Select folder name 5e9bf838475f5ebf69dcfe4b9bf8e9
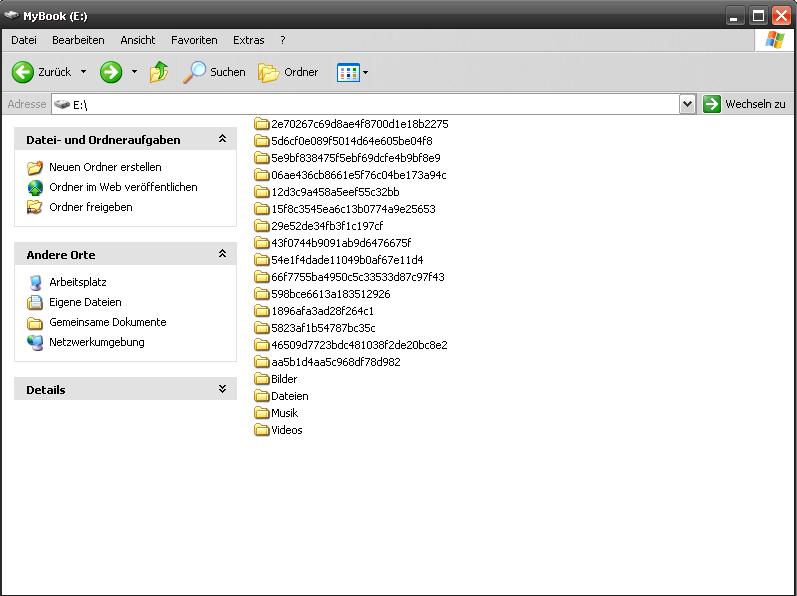Screen dimensions: 797x596 [x=356, y=158]
